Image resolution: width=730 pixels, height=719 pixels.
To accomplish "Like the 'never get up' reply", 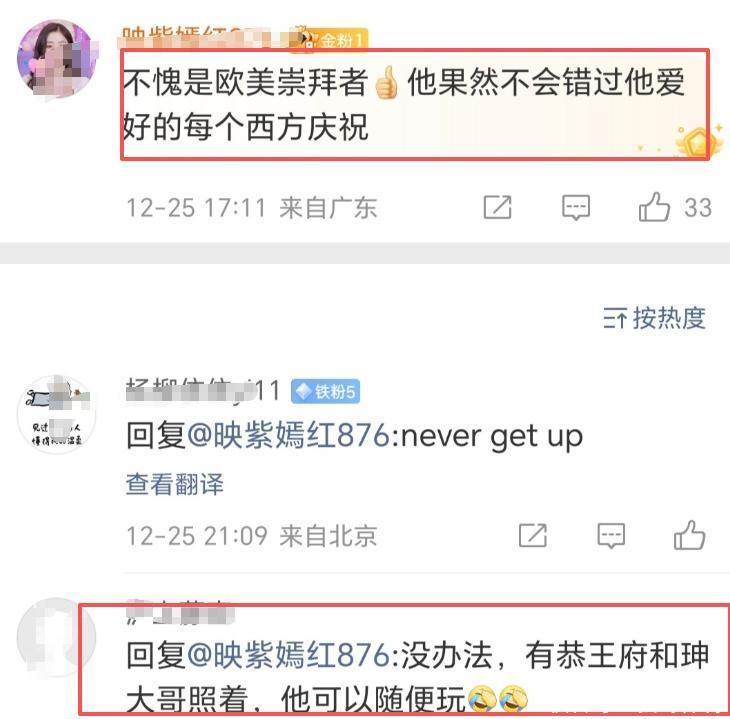I will [689, 535].
